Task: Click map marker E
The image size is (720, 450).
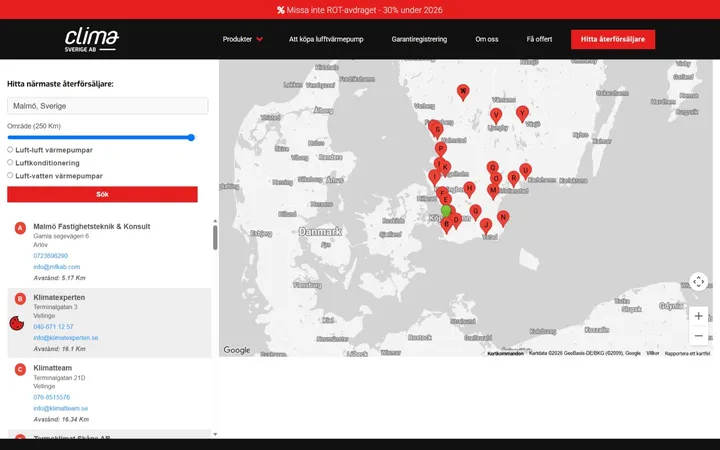Action: tap(445, 200)
